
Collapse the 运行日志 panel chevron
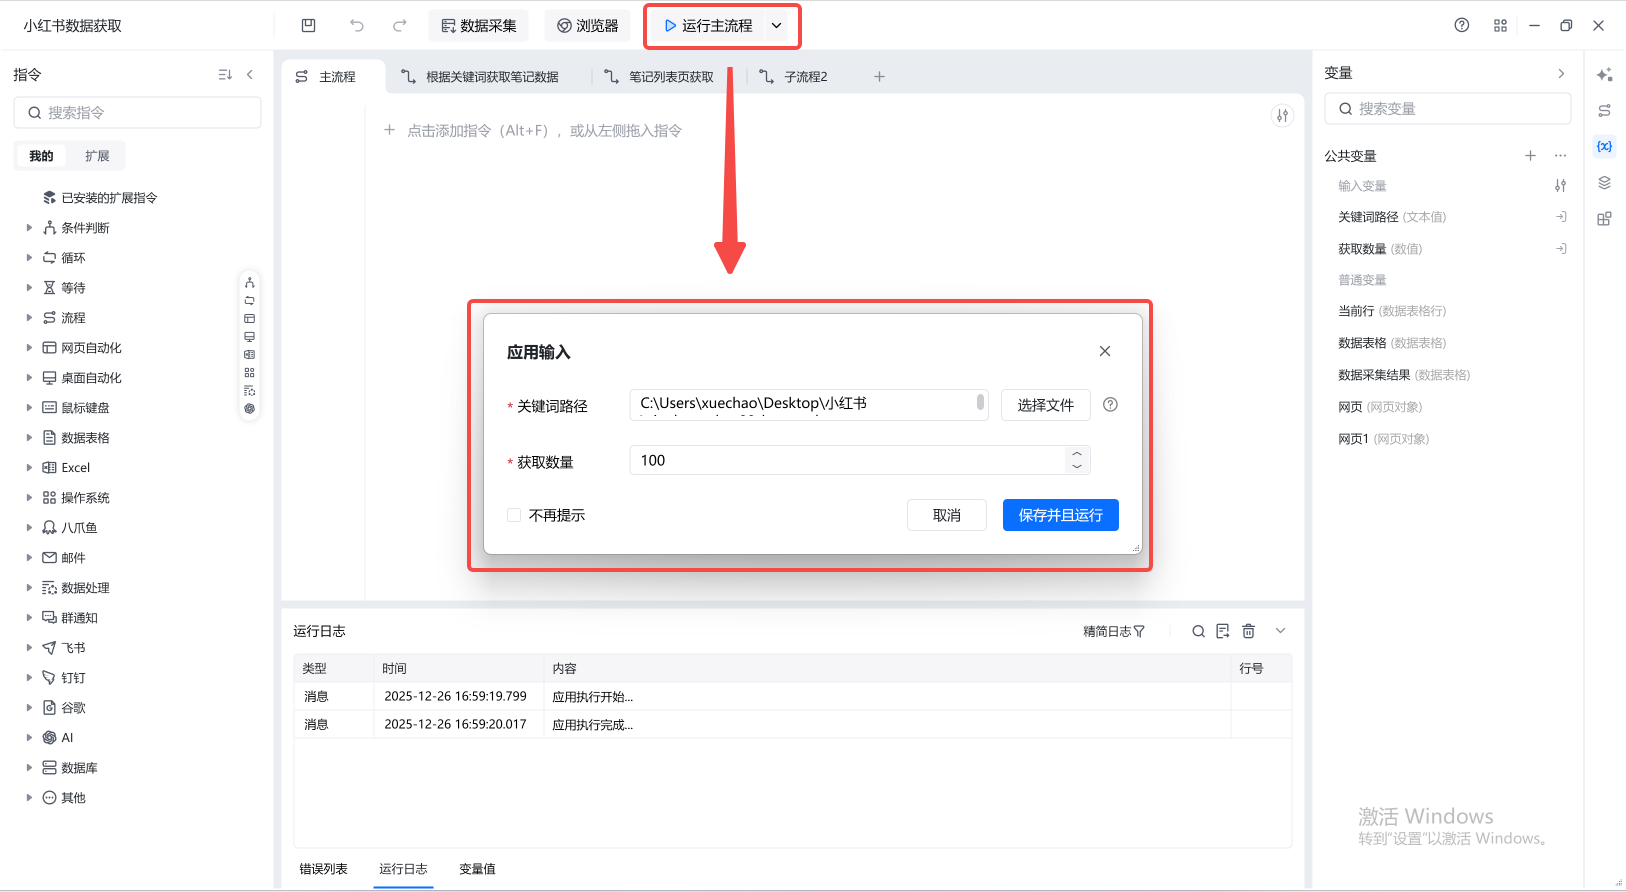tap(1280, 631)
